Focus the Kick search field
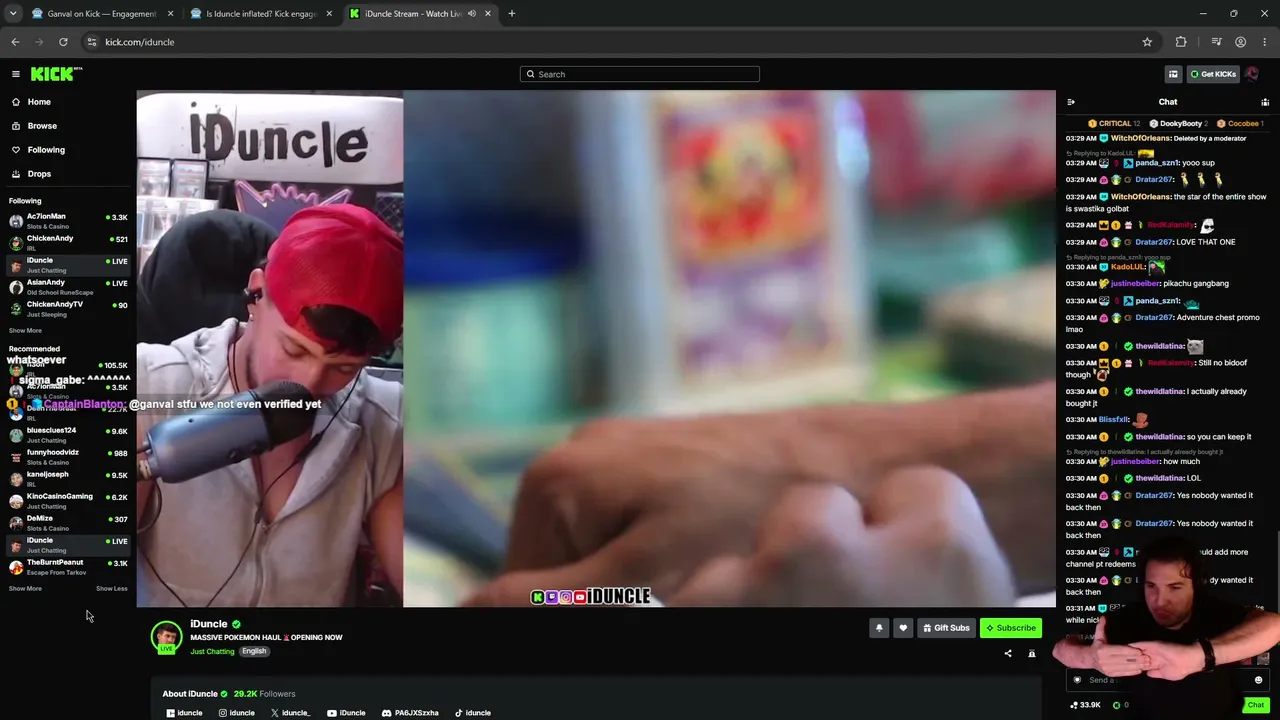Image resolution: width=1280 pixels, height=720 pixels. [640, 74]
